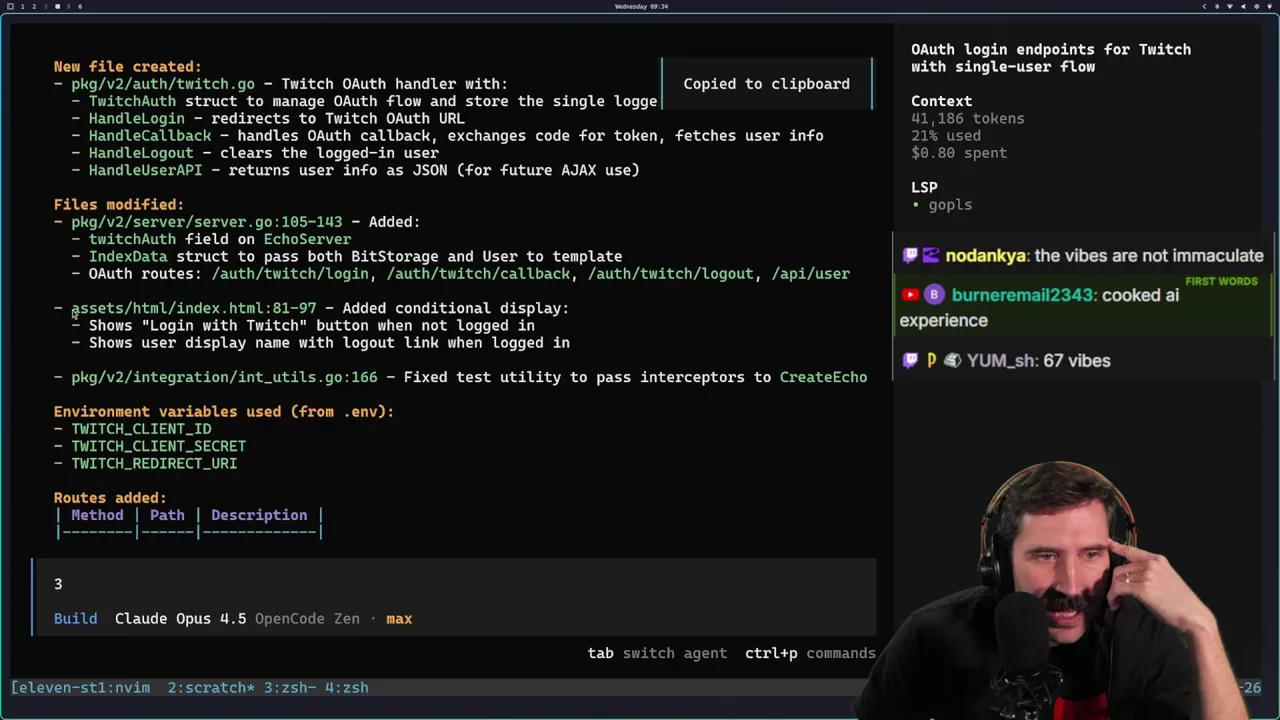This screenshot has width=1280, height=720.
Task: Click the keyboard badge icon beside YUM_sh
Action: [952, 360]
